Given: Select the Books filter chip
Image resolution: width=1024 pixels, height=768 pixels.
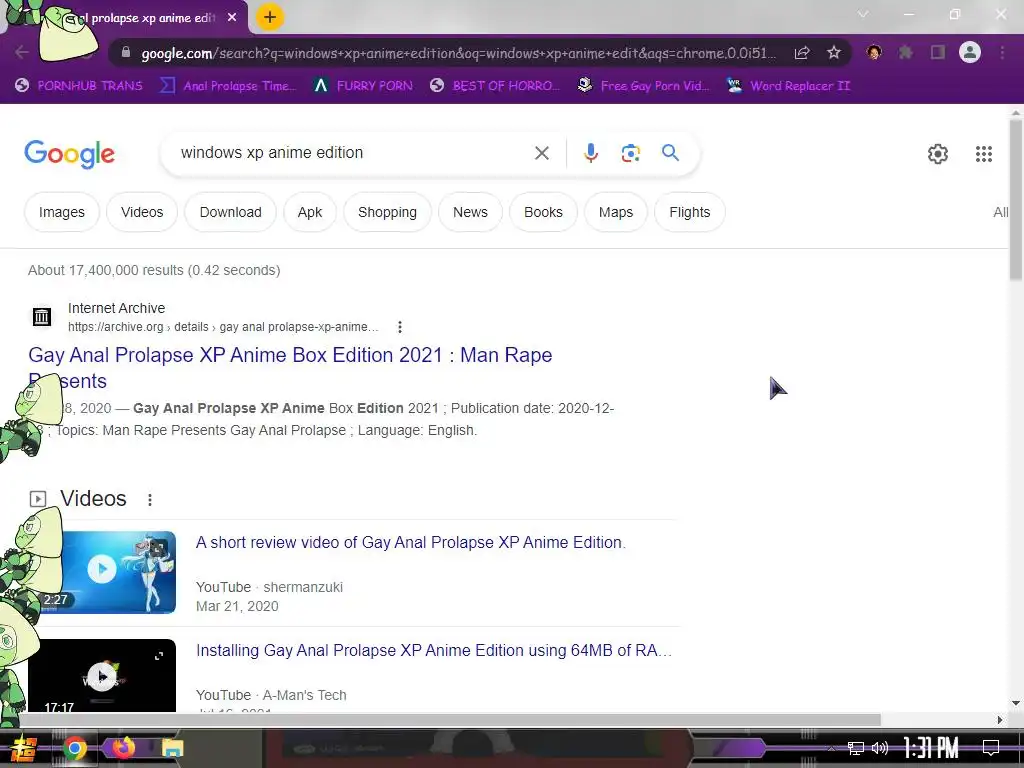Looking at the screenshot, I should click(x=543, y=212).
